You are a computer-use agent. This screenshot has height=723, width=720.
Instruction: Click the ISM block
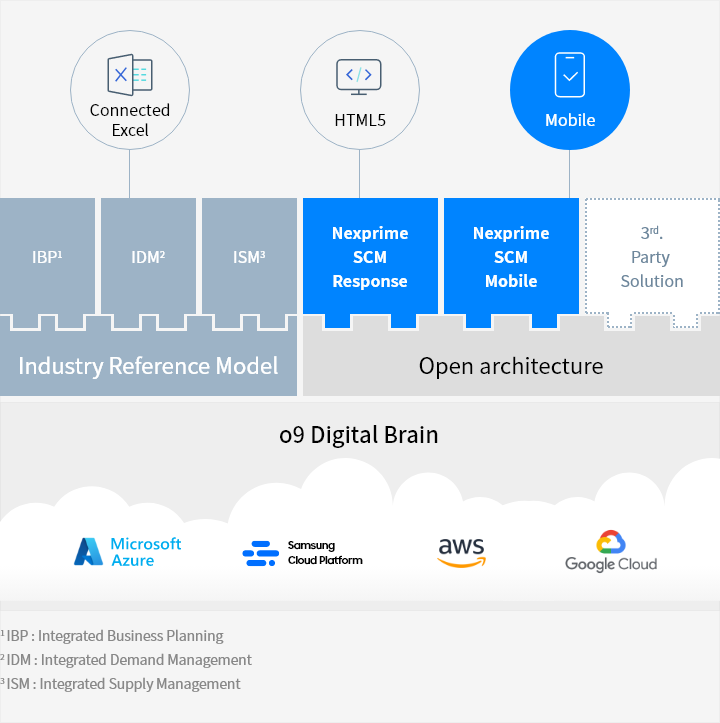(x=249, y=257)
